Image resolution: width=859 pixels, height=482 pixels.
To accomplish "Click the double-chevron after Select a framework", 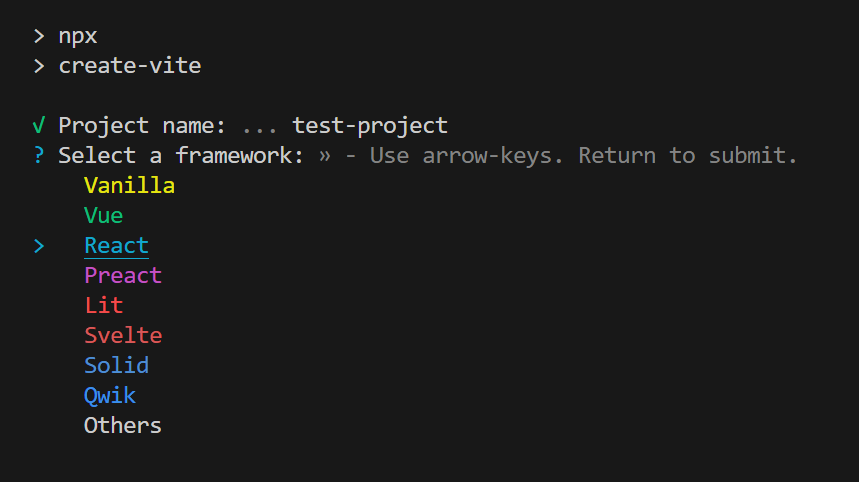I will pos(324,156).
